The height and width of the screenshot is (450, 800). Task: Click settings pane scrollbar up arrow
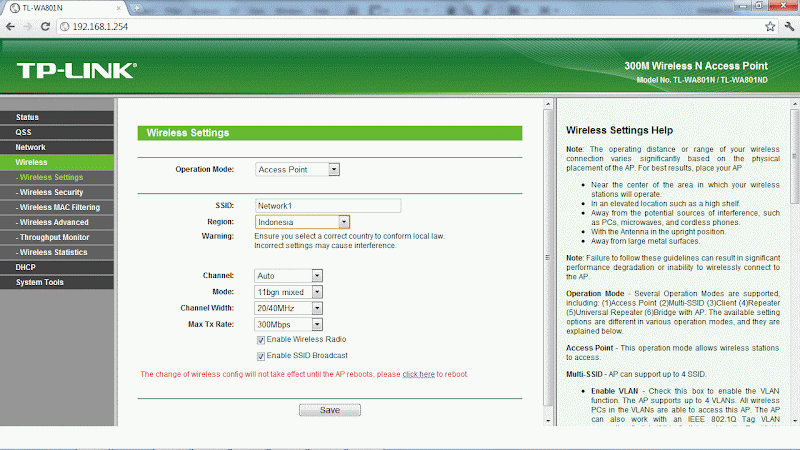point(548,104)
